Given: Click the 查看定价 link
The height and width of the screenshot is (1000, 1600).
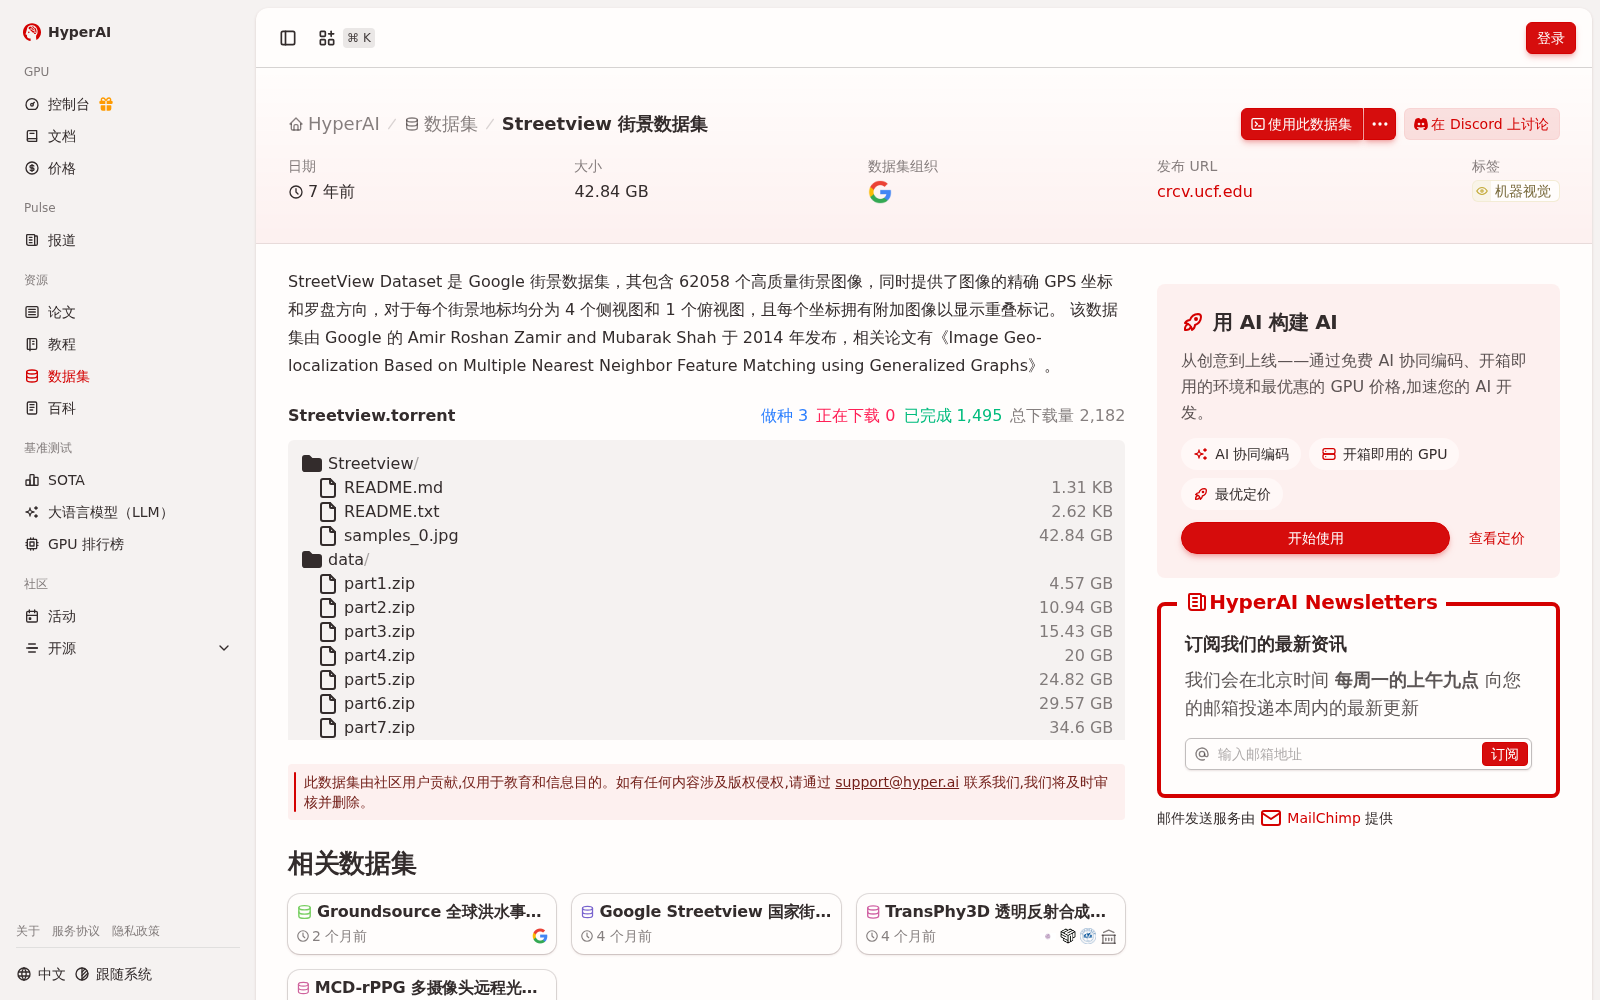Looking at the screenshot, I should pyautogui.click(x=1496, y=538).
